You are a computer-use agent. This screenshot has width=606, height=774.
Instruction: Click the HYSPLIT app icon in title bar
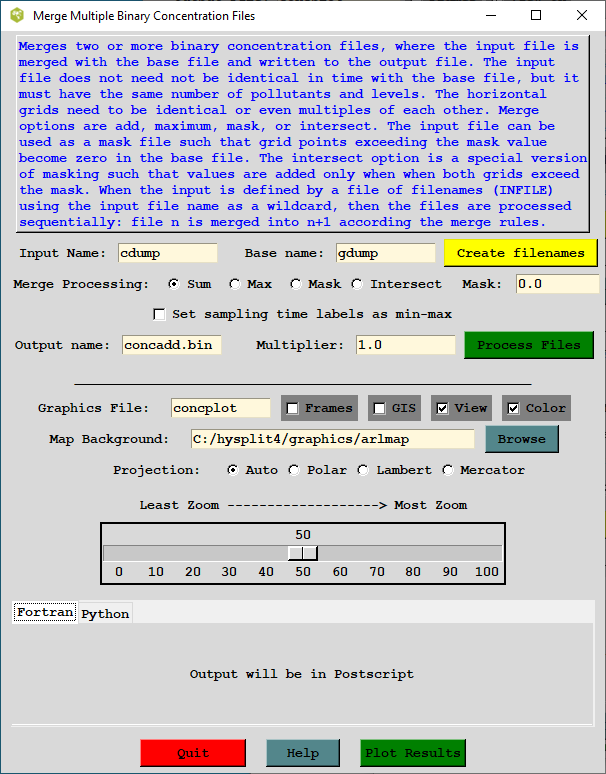pyautogui.click(x=16, y=16)
